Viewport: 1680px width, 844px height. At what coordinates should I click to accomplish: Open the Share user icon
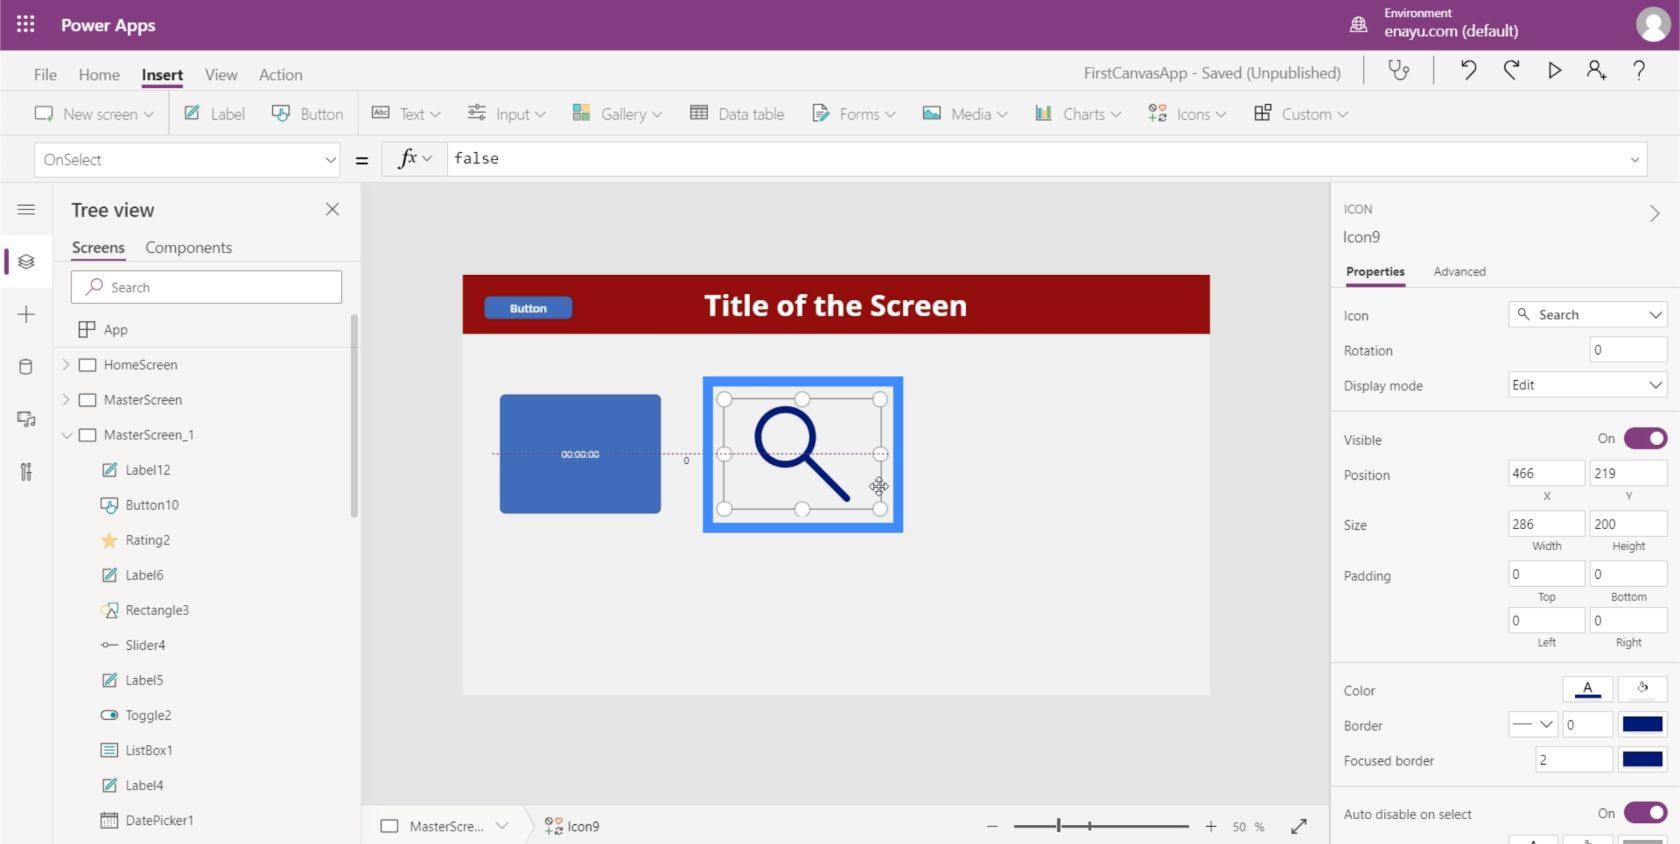[1596, 70]
